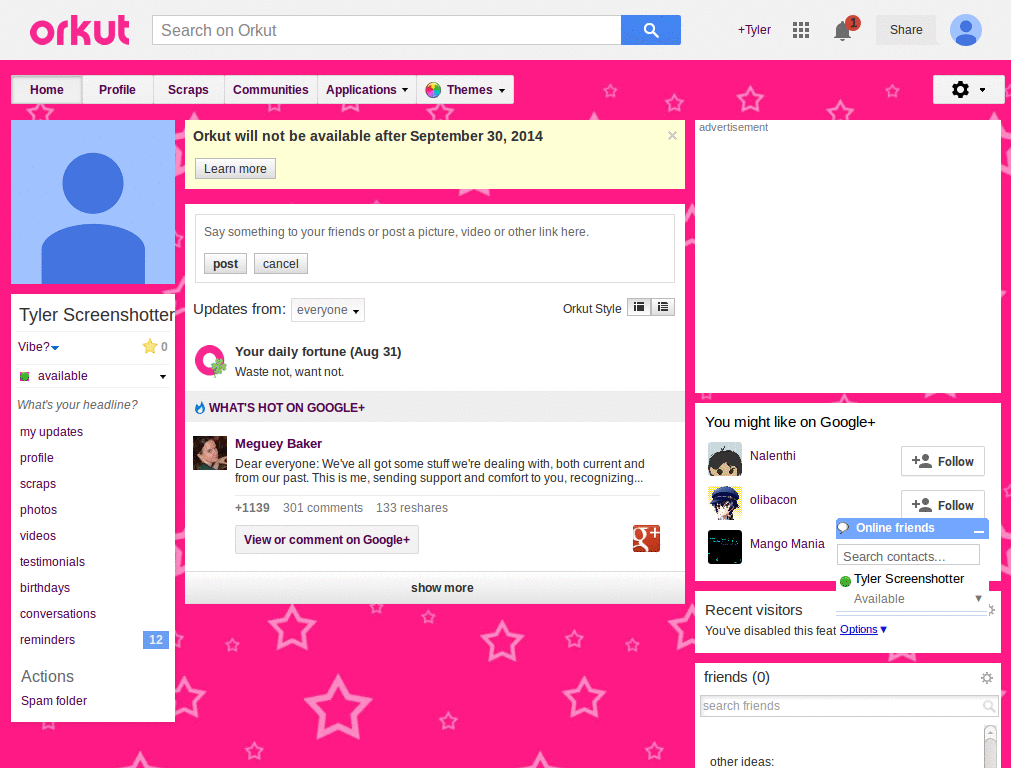Click olibacon's avatar
Screen dimensions: 1024x768
725,503
